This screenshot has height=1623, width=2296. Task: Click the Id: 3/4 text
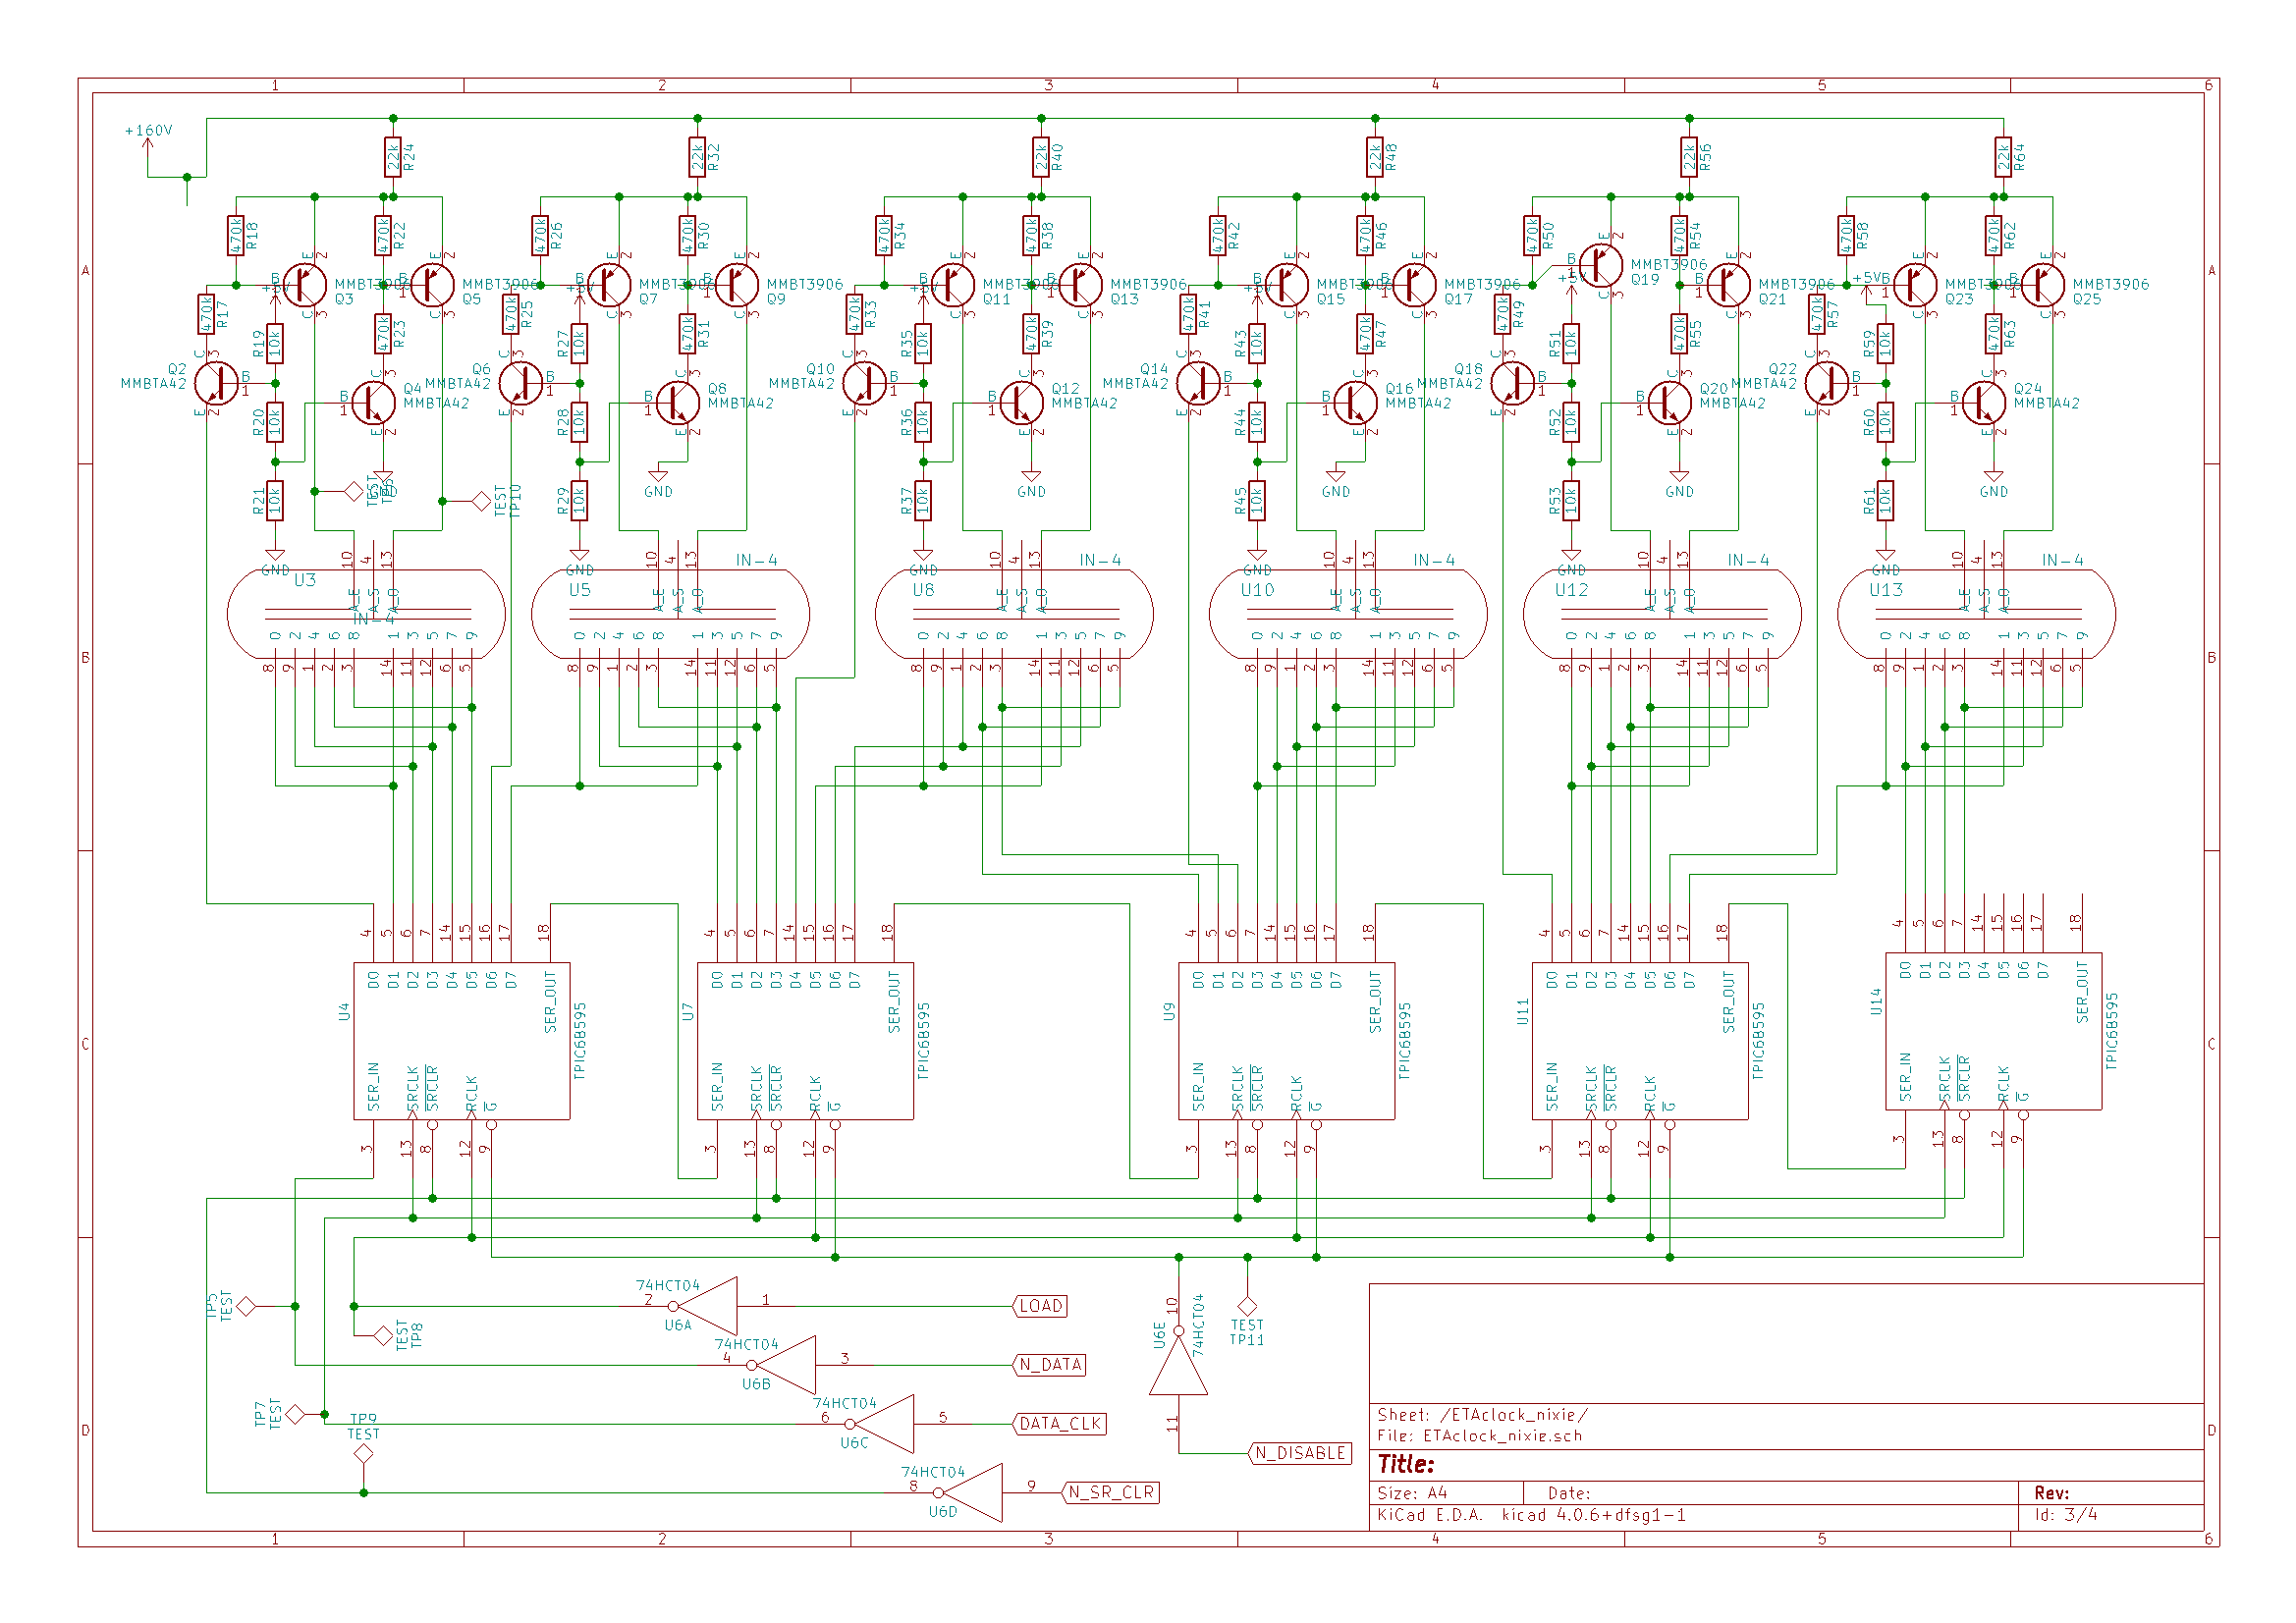tap(2066, 1515)
